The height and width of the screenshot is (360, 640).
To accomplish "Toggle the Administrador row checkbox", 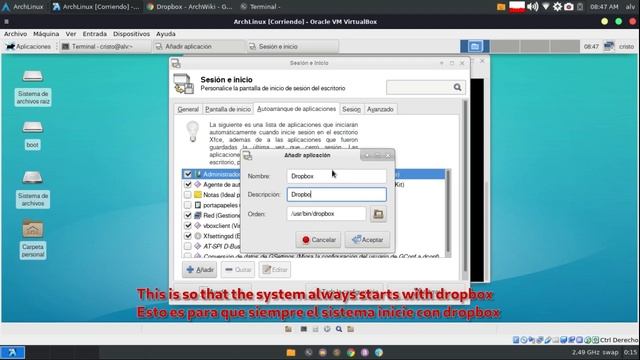I will point(188,174).
